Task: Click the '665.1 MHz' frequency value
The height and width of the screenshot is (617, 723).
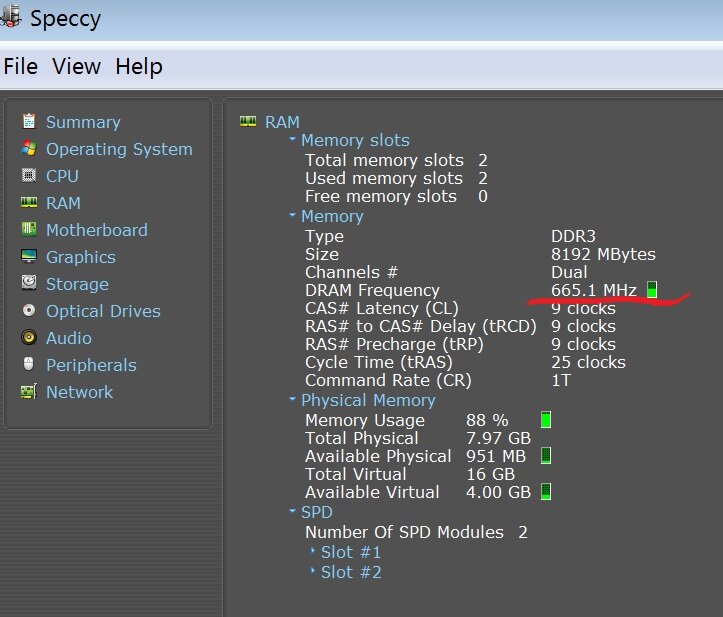Action: click(x=594, y=290)
